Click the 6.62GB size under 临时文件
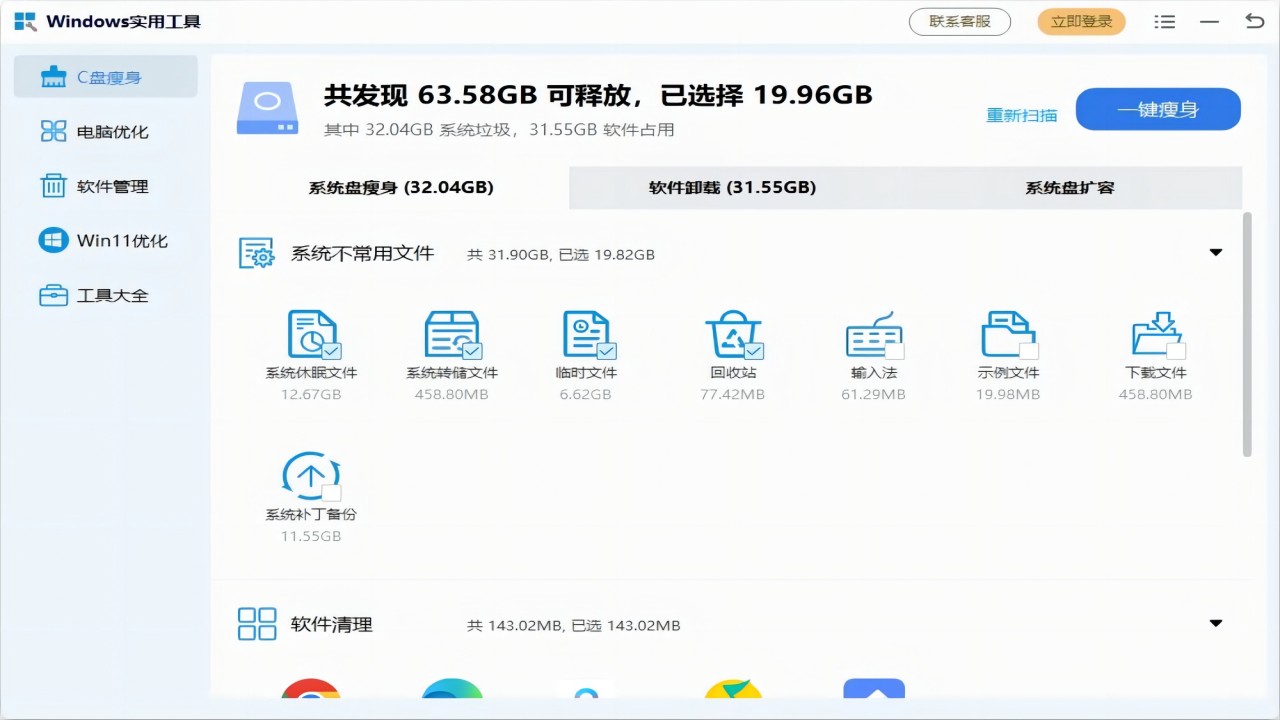This screenshot has height=720, width=1280. click(586, 394)
